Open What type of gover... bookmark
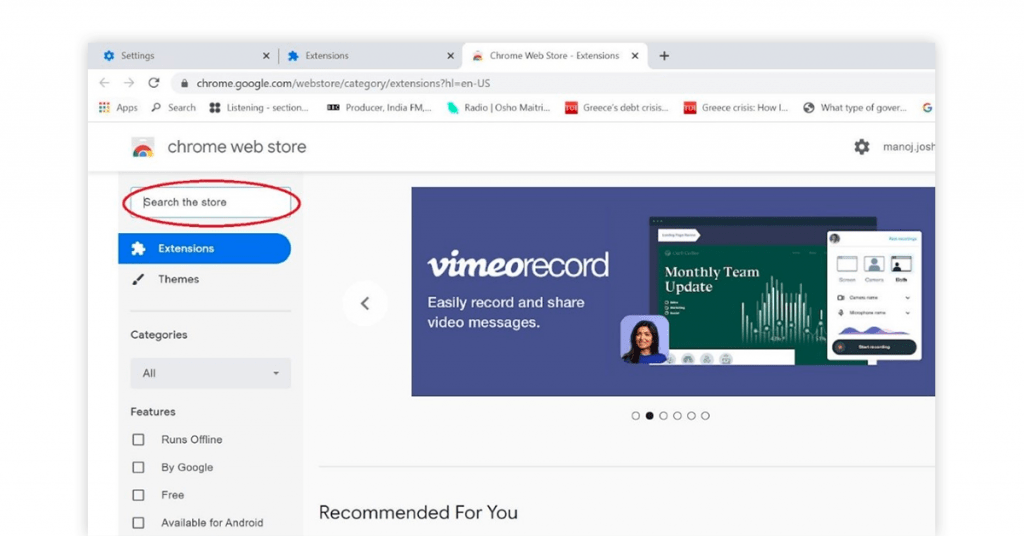Image resolution: width=1024 pixels, height=536 pixels. point(855,108)
